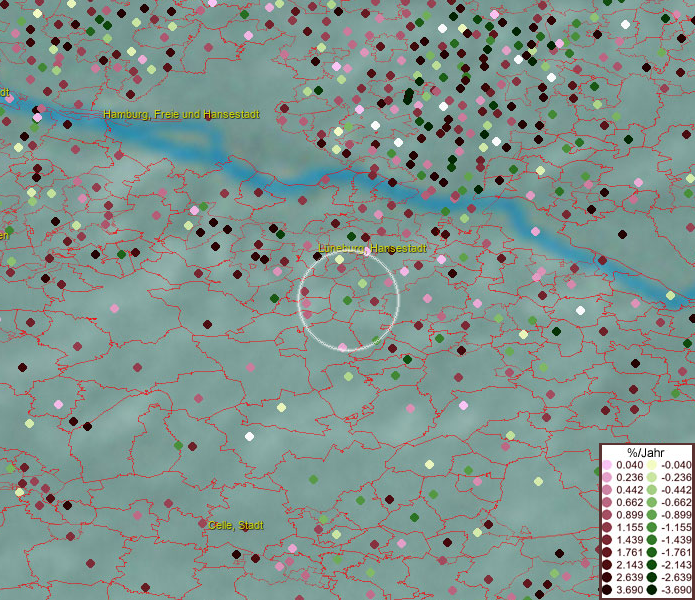This screenshot has height=600, width=695.
Task: Click the -3.690 darkest green legend swatch
Action: click(652, 590)
